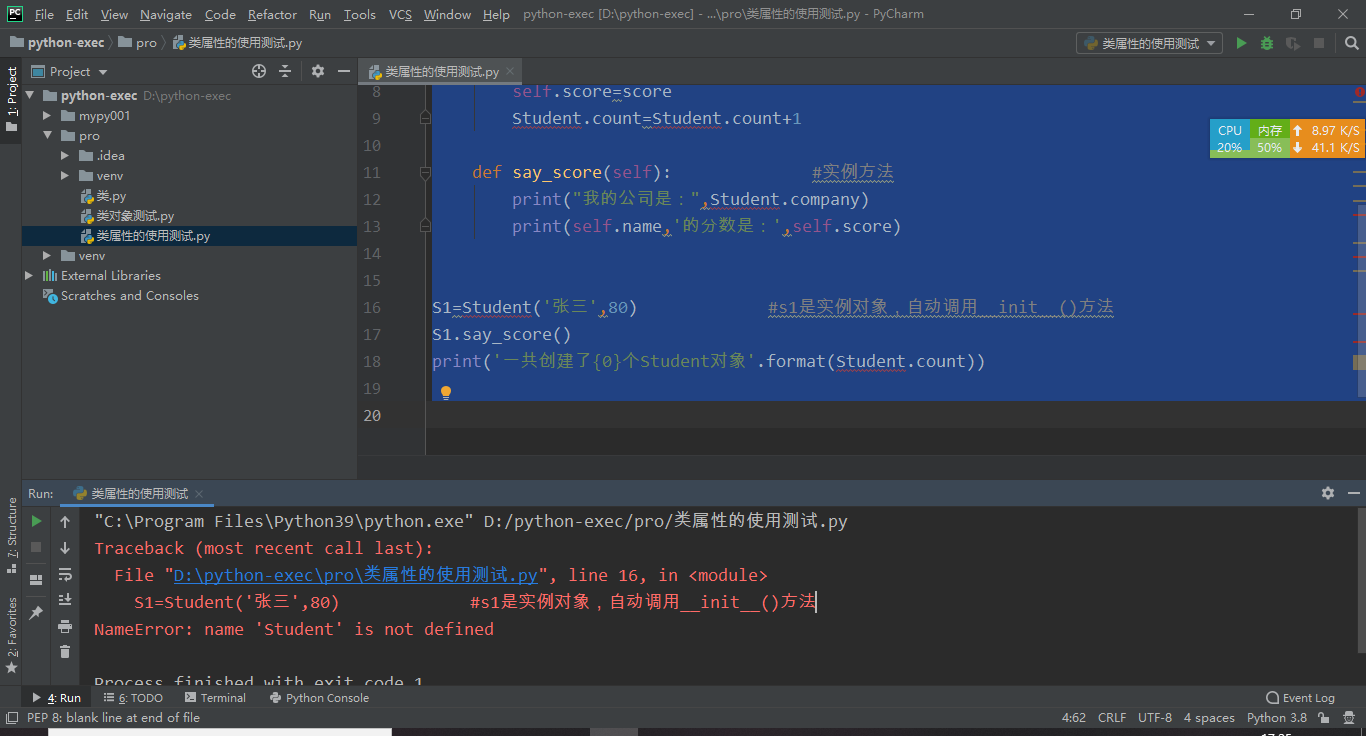The width and height of the screenshot is (1366, 736).
Task: Run the current configuration from the top toolbar
Action: click(x=1241, y=43)
